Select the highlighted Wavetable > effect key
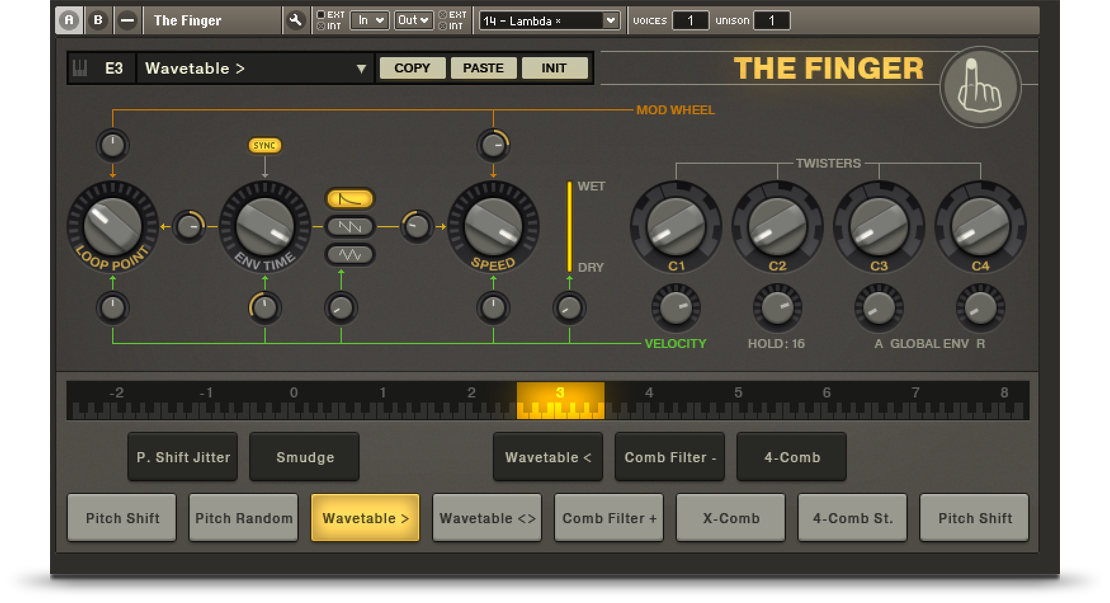1110x603 pixels. coord(365,518)
